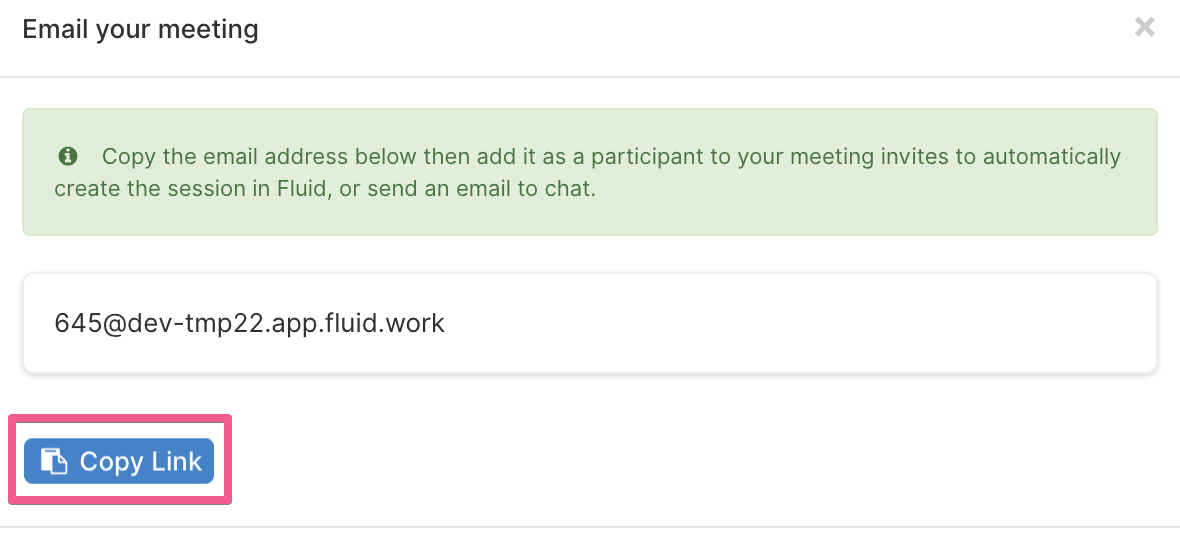This screenshot has width=1180, height=548.
Task: Click the 645@dev-tmp22.app.fluid.work address text
Action: (x=249, y=323)
